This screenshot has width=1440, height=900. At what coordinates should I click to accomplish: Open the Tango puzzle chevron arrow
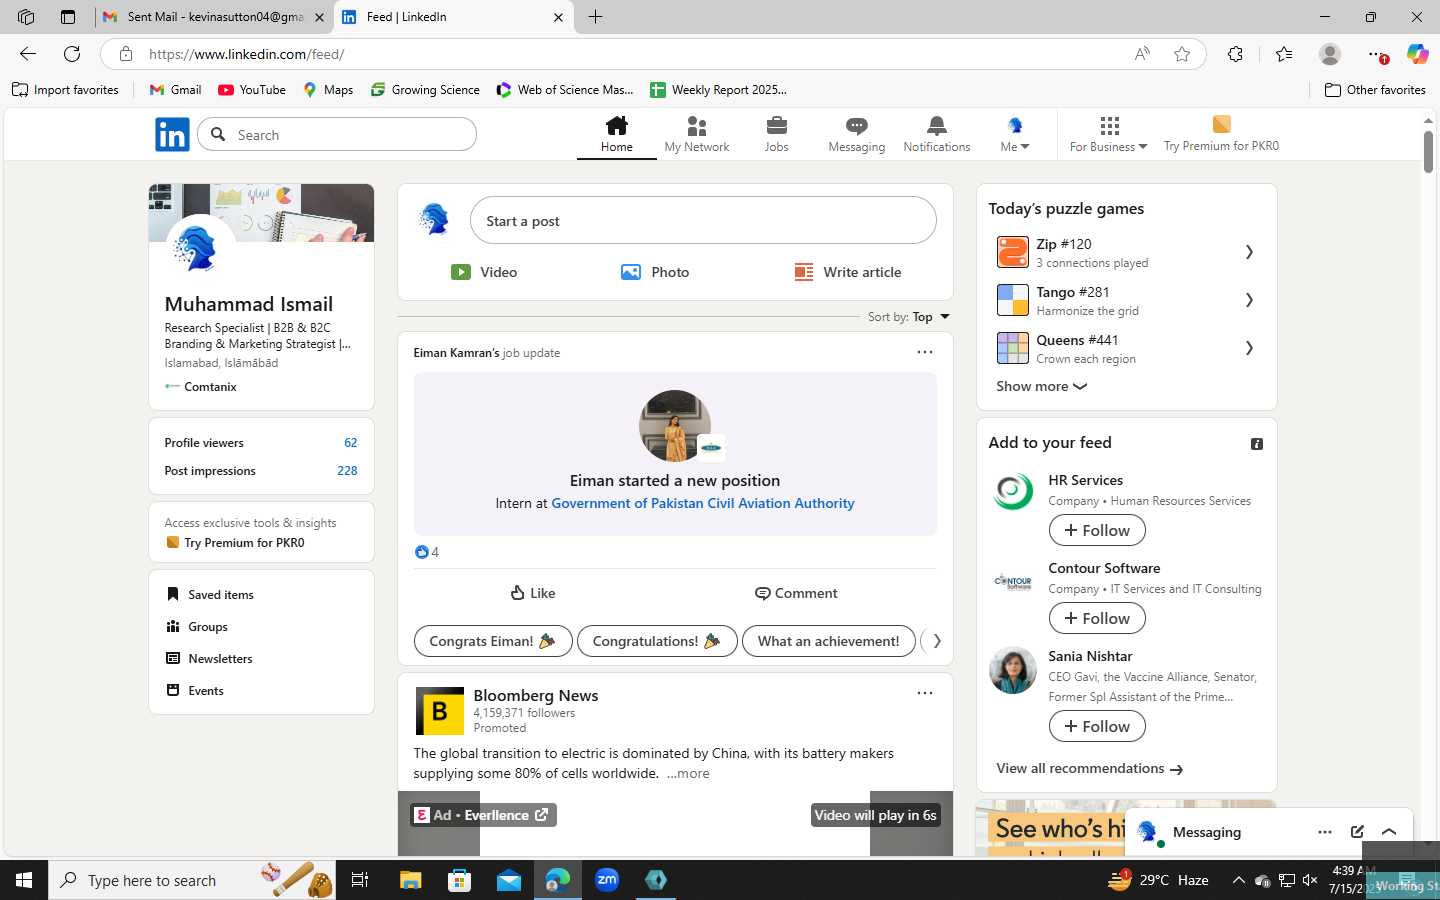point(1249,300)
